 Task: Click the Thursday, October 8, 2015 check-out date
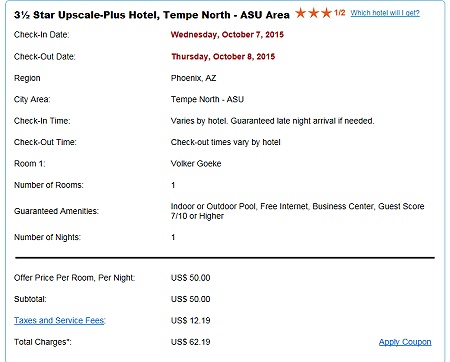click(x=223, y=56)
